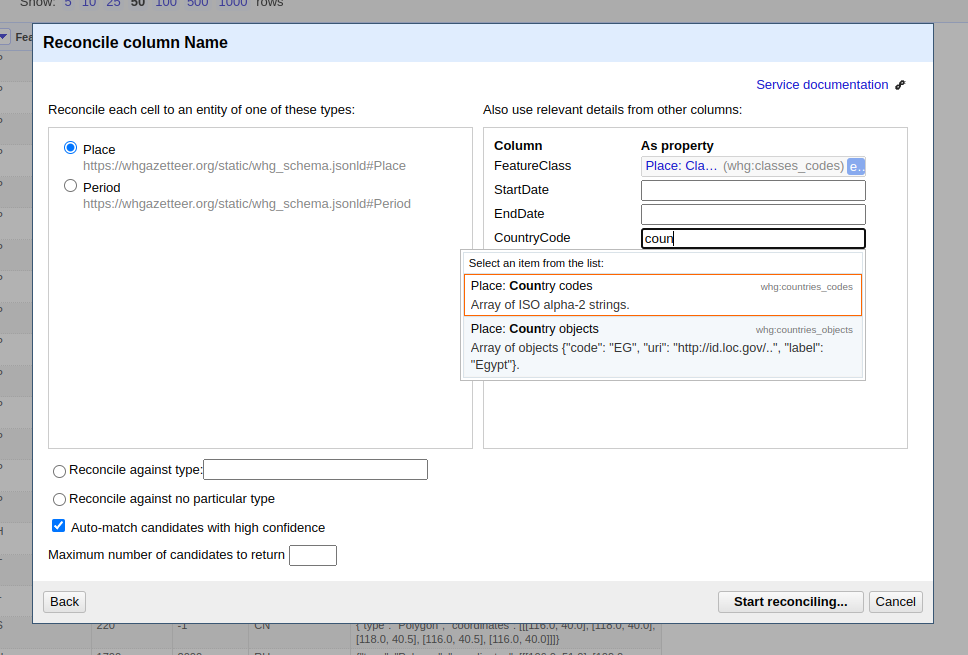Select the Place type radio button
Viewport: 968px width, 655px height.
point(70,148)
